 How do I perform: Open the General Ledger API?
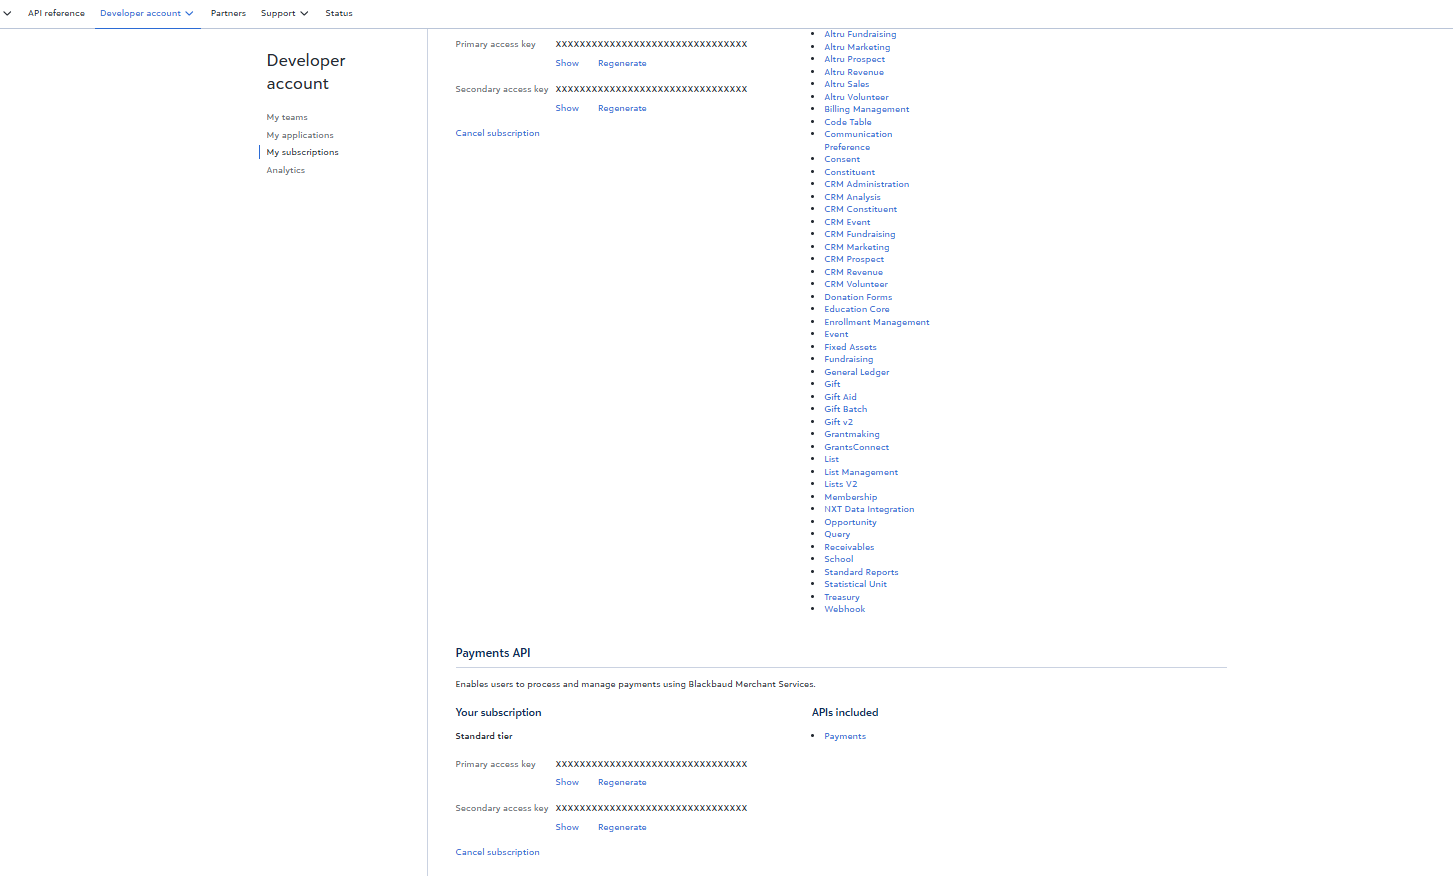click(857, 372)
